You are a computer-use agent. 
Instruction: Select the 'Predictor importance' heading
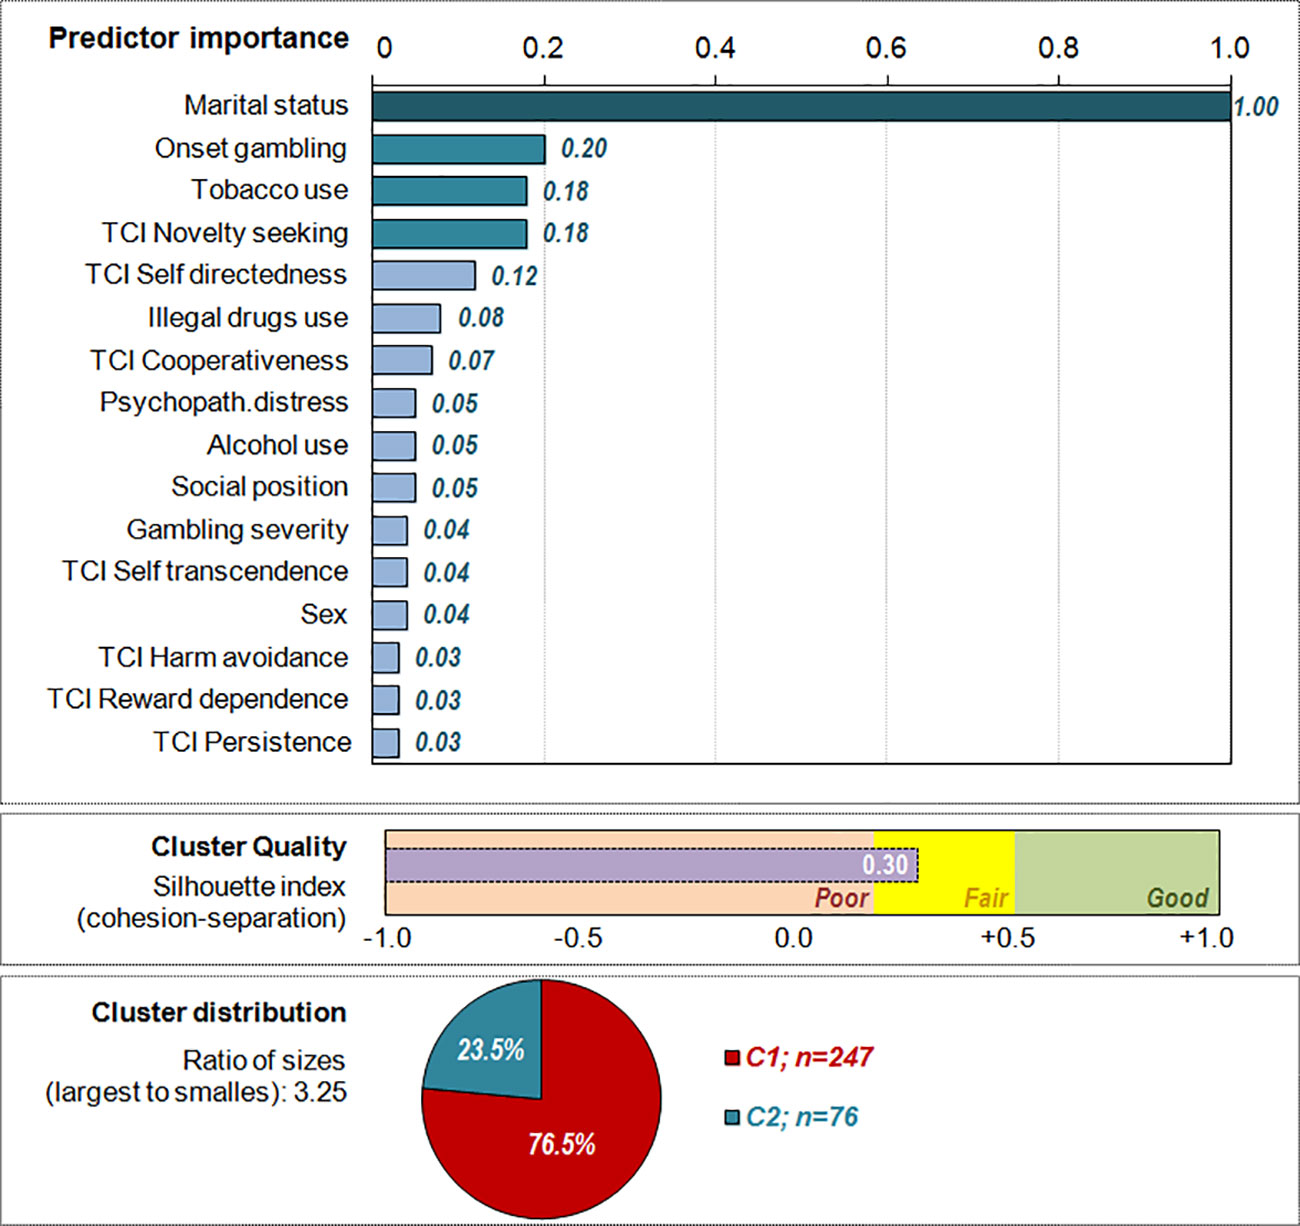click(x=199, y=38)
